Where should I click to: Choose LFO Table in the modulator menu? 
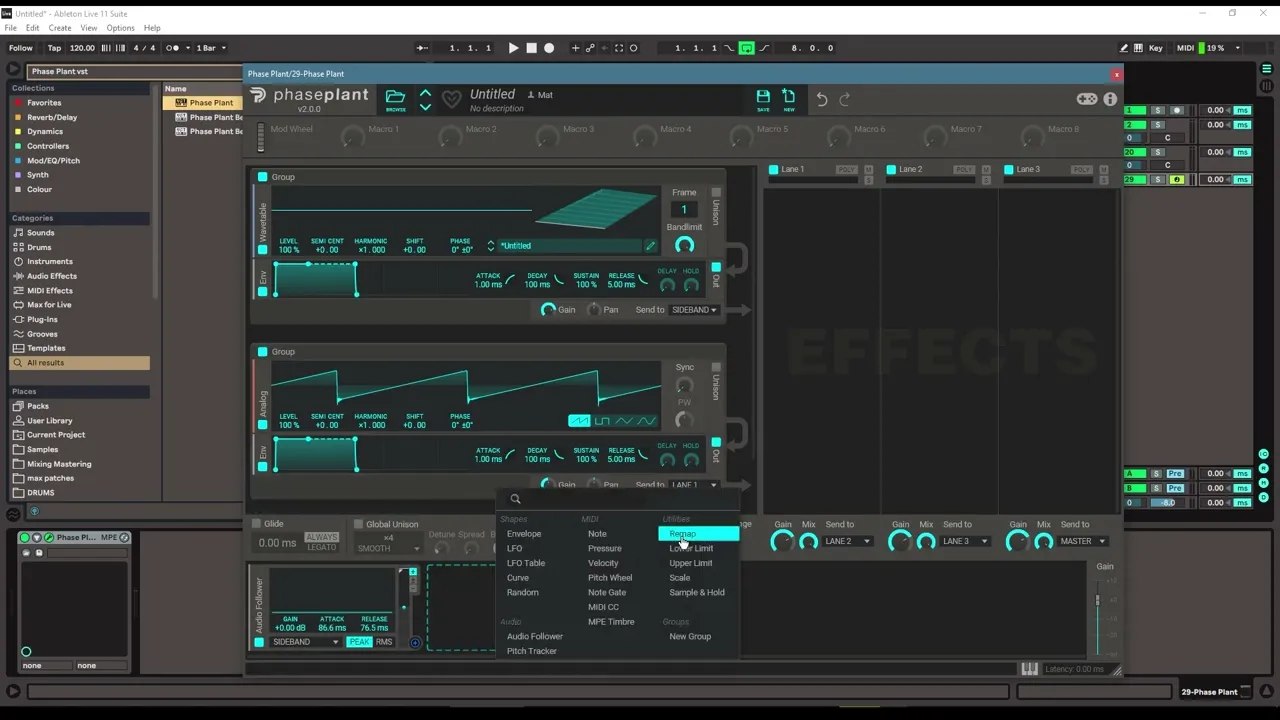coord(526,563)
